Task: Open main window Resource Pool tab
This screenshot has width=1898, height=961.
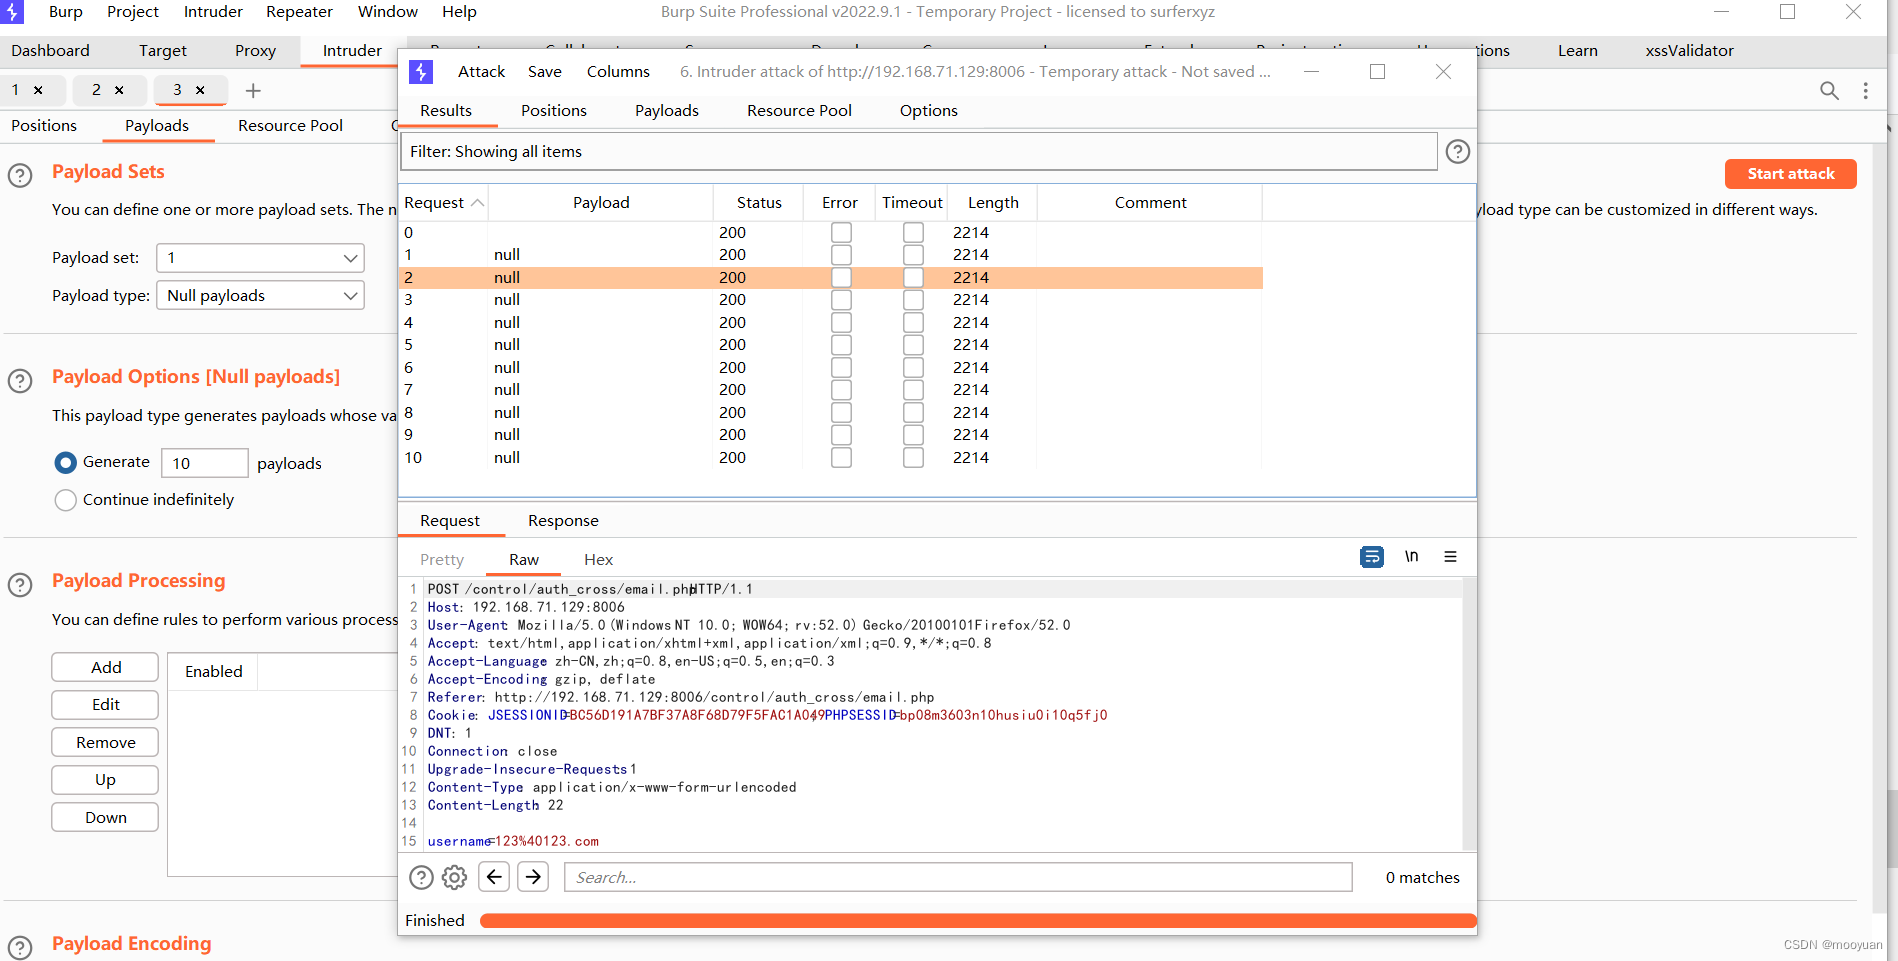Action: (x=290, y=126)
